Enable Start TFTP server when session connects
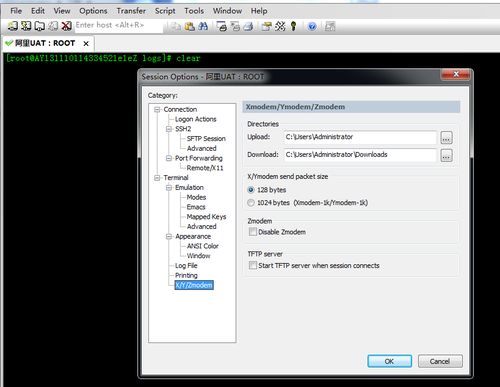This screenshot has width=500, height=387. [253, 265]
